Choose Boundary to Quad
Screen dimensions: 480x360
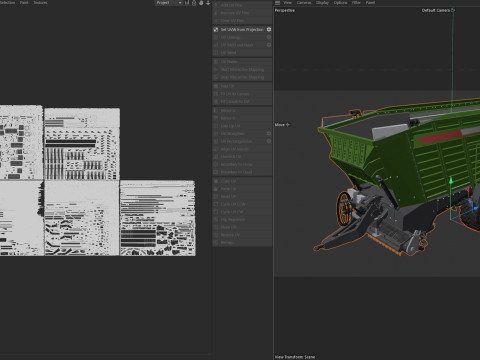pos(242,172)
